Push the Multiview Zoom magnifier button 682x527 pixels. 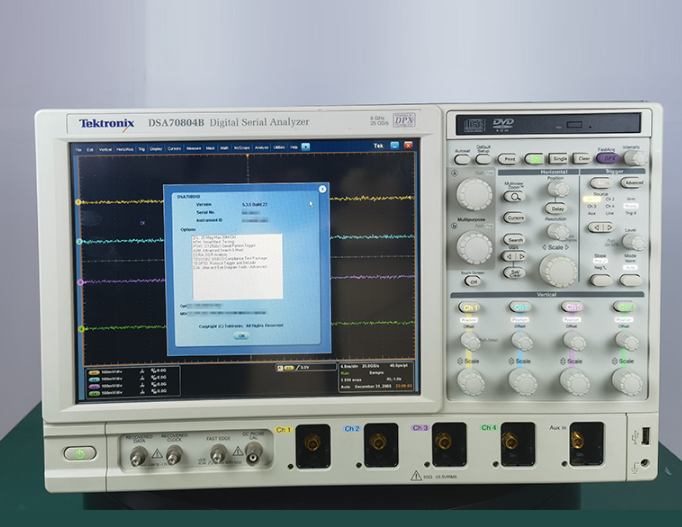pyautogui.click(x=515, y=197)
